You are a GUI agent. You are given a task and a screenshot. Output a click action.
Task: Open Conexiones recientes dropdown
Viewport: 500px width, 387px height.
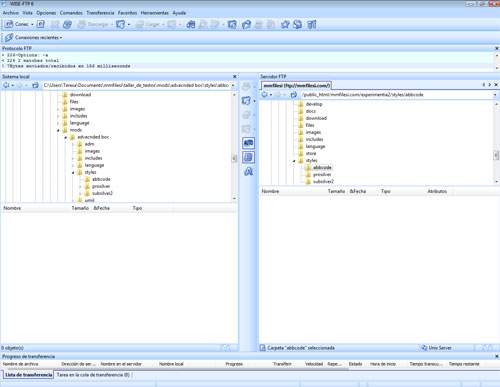point(61,38)
